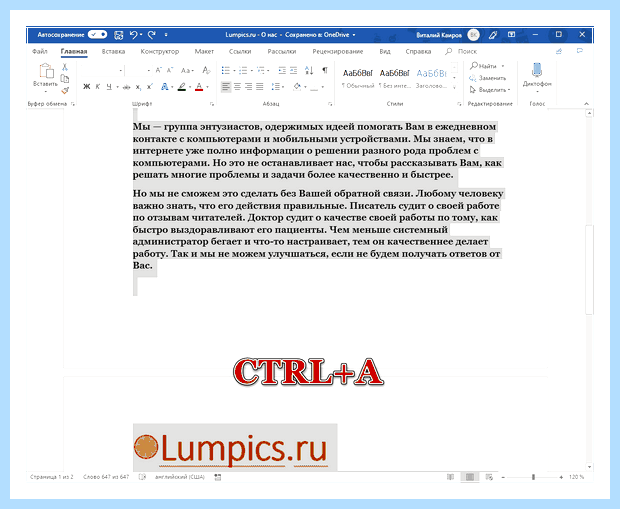Open text effects glowing A icon

164,87
